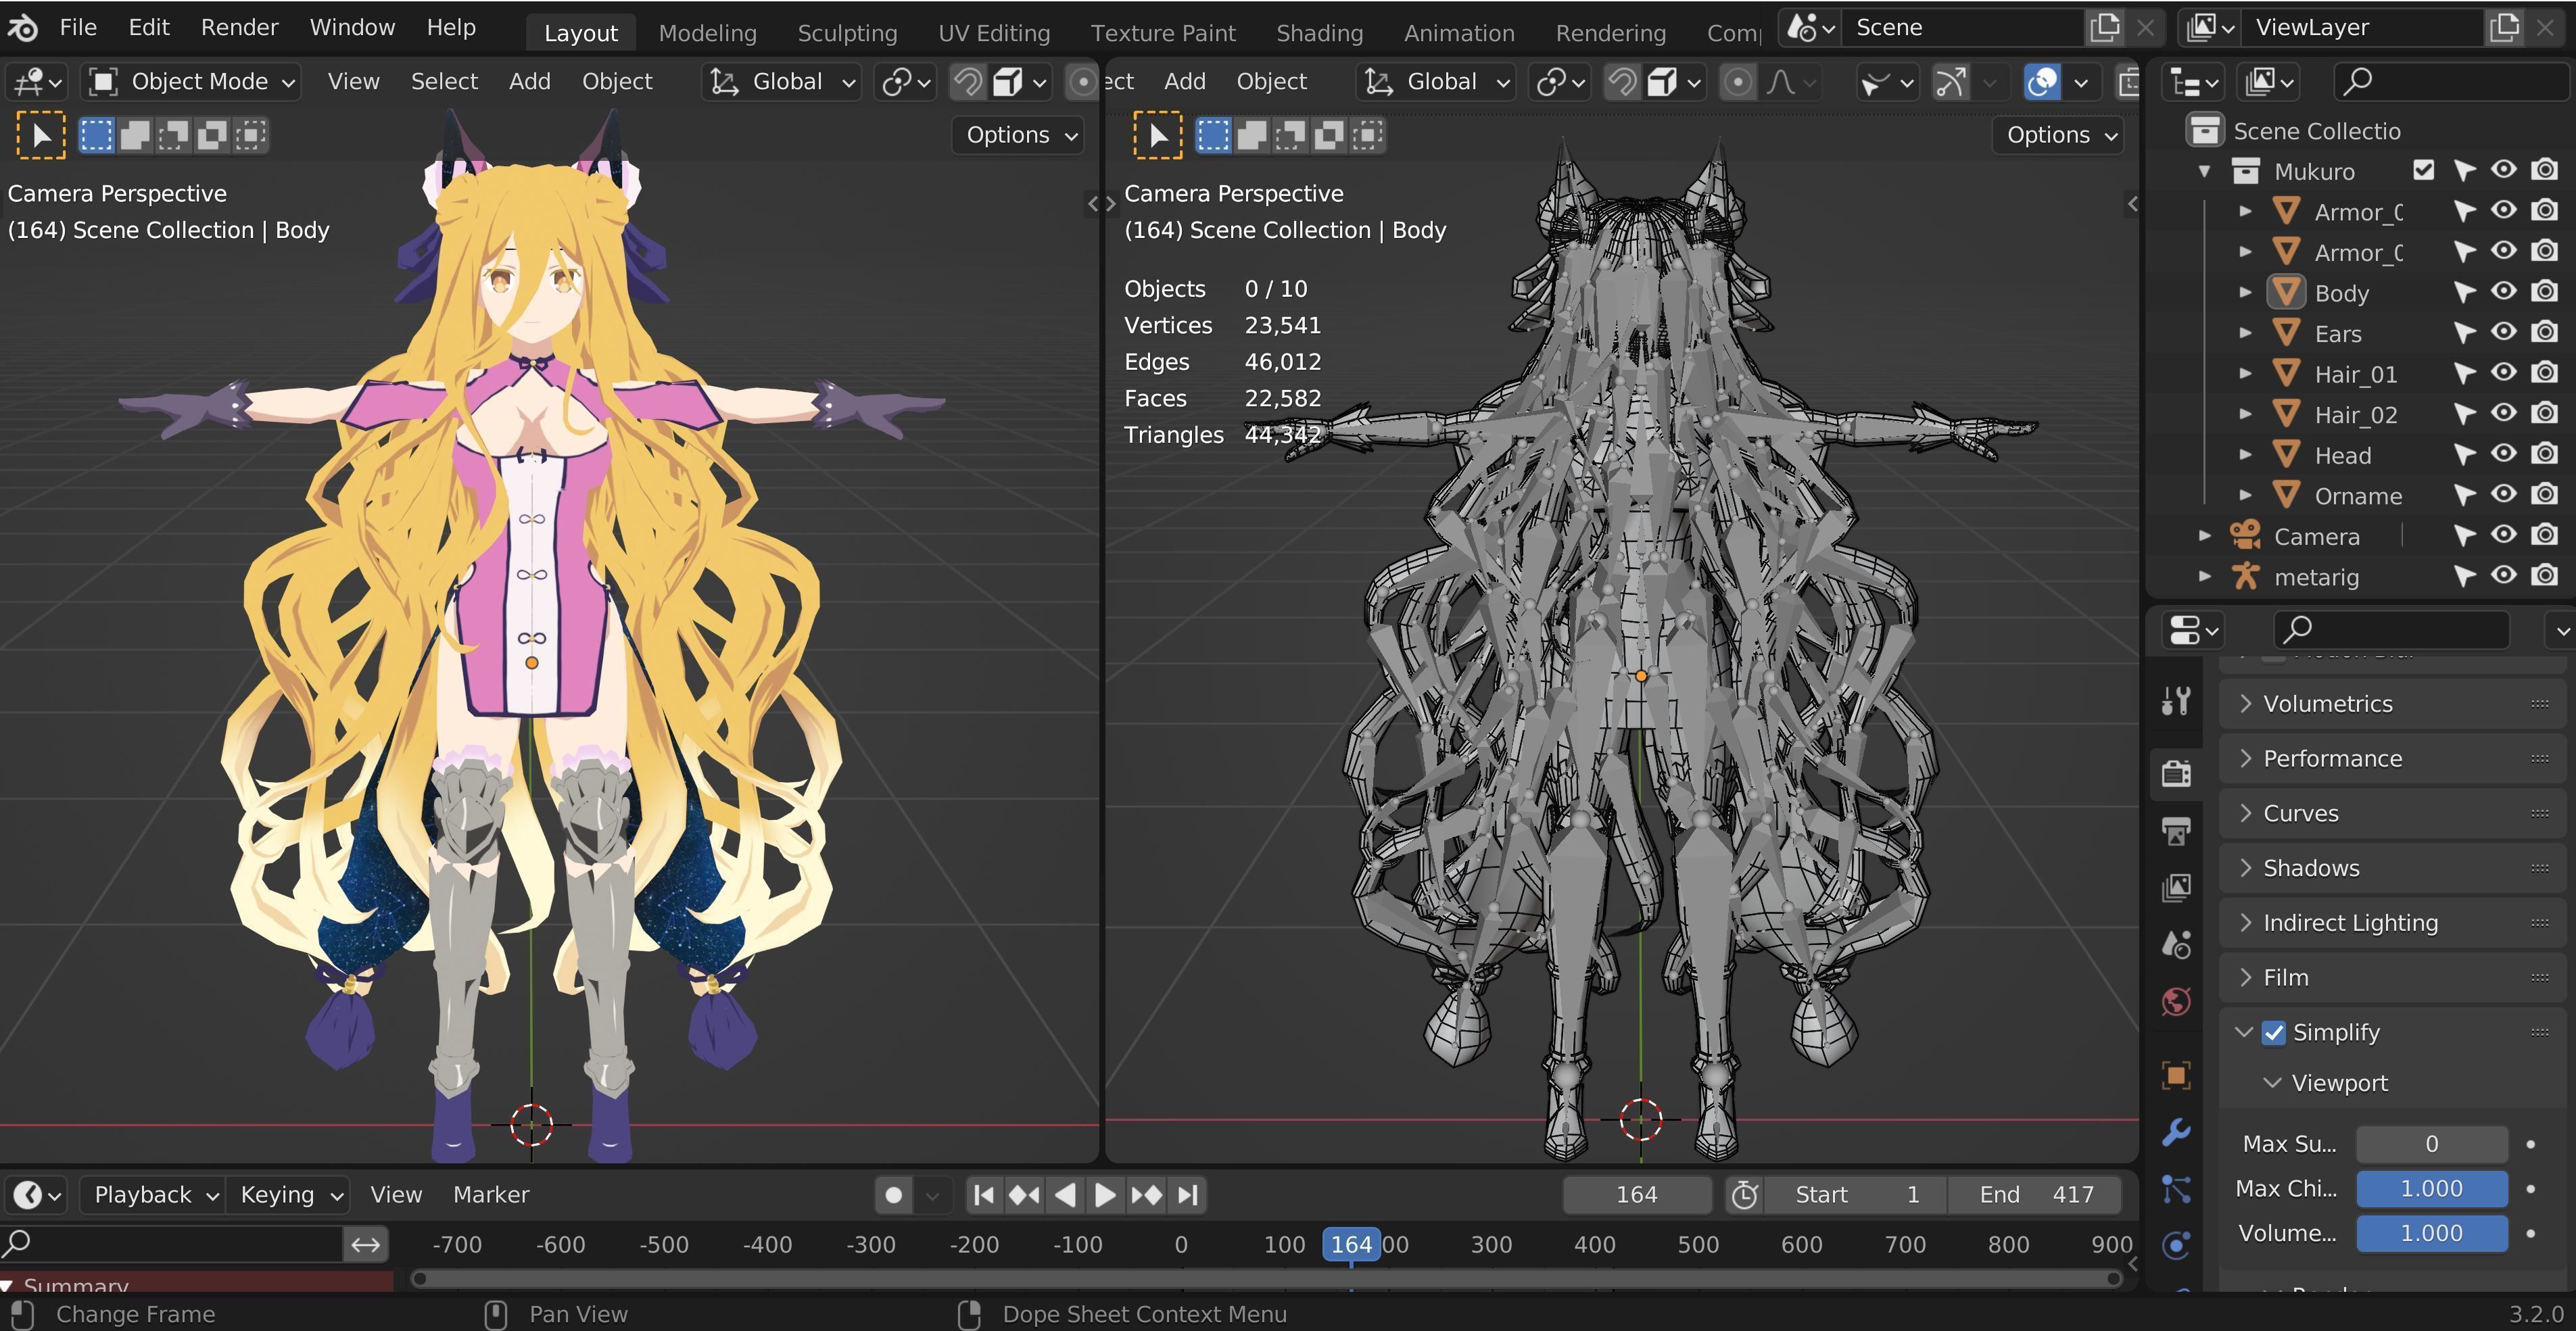Click the new view layer icon beside ViewLayer
This screenshot has width=2576, height=1331.
click(2505, 27)
